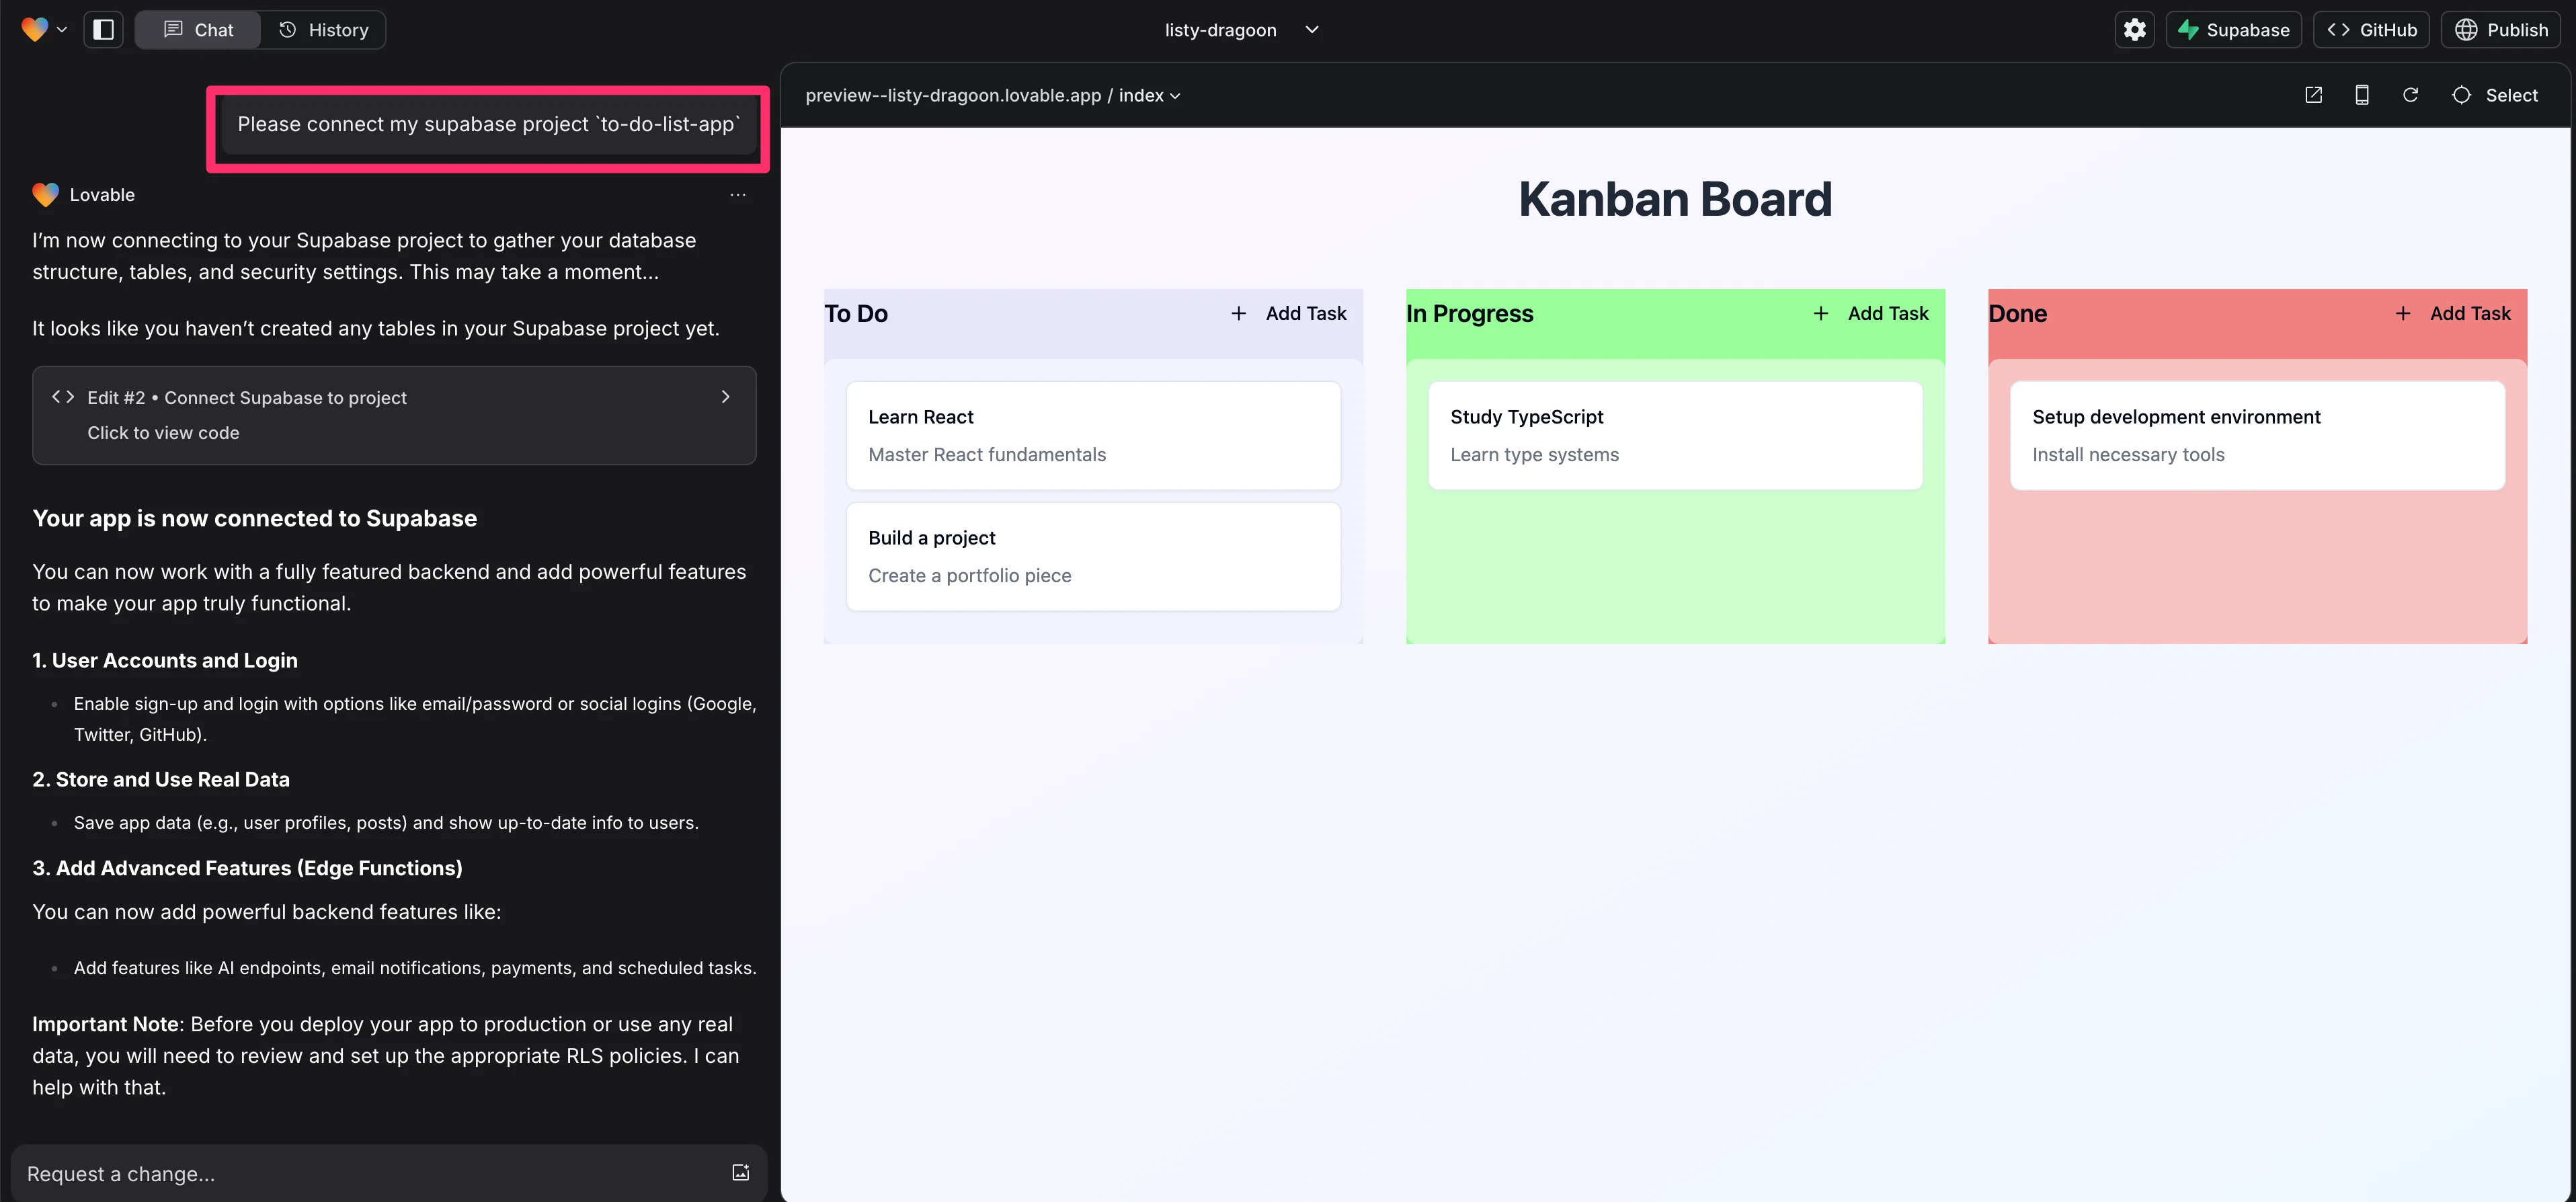Image resolution: width=2576 pixels, height=1202 pixels.
Task: Toggle mobile device preview icon
Action: [2361, 95]
